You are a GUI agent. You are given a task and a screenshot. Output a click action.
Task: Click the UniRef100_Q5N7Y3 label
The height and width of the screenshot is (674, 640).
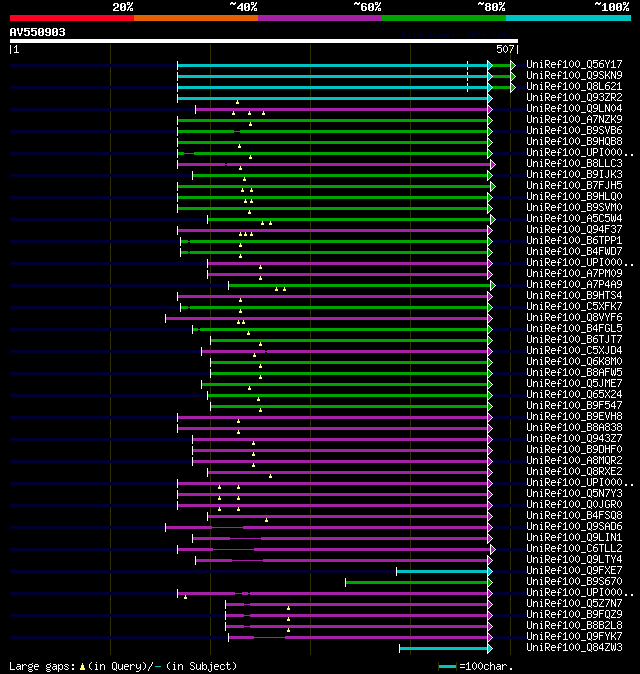[574, 493]
